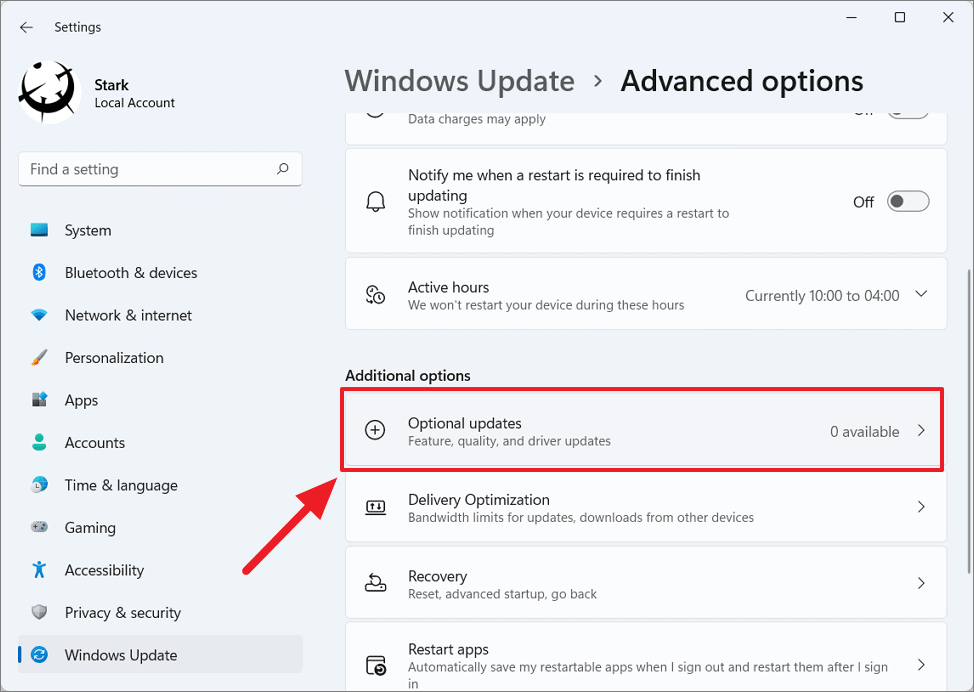Disable restart-required notifications toggle
The height and width of the screenshot is (692, 974).
tap(907, 201)
